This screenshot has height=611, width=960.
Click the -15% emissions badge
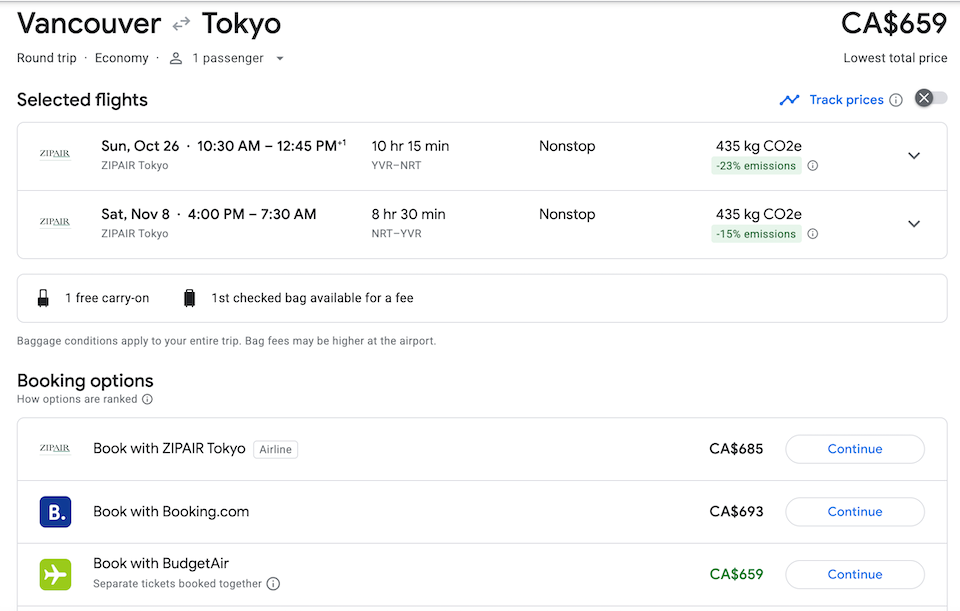(x=756, y=234)
